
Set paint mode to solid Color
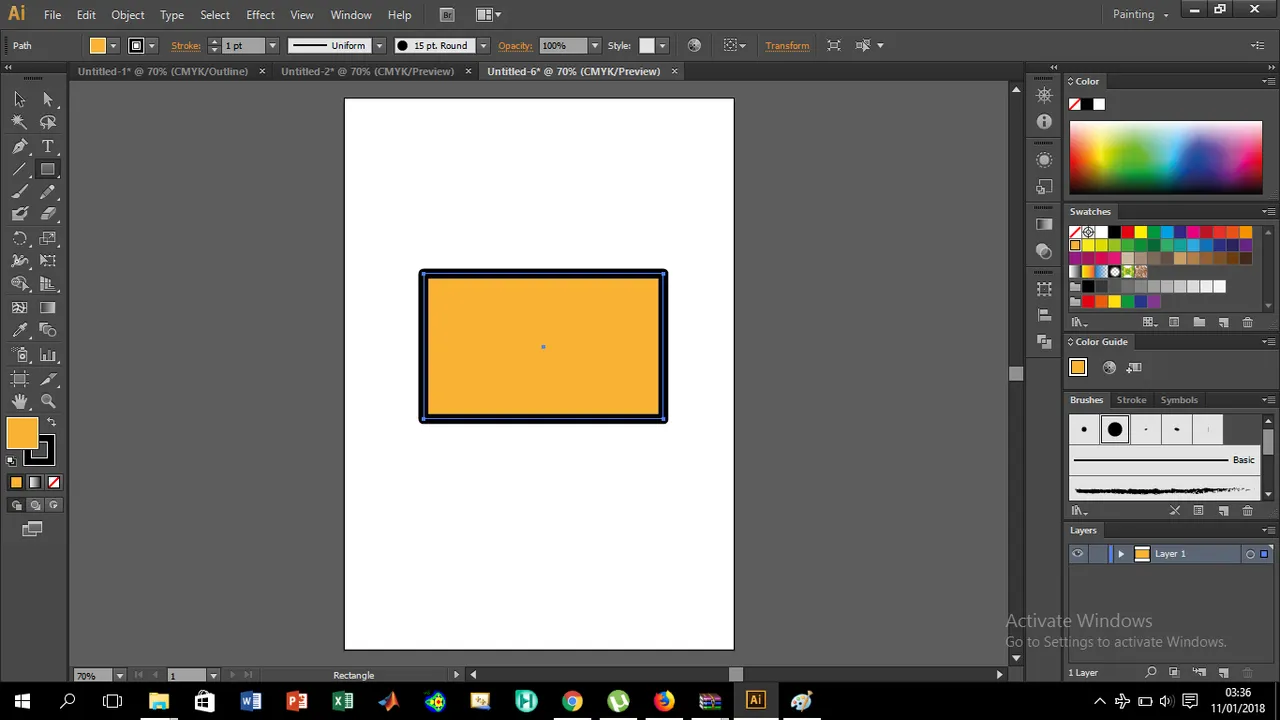point(16,482)
